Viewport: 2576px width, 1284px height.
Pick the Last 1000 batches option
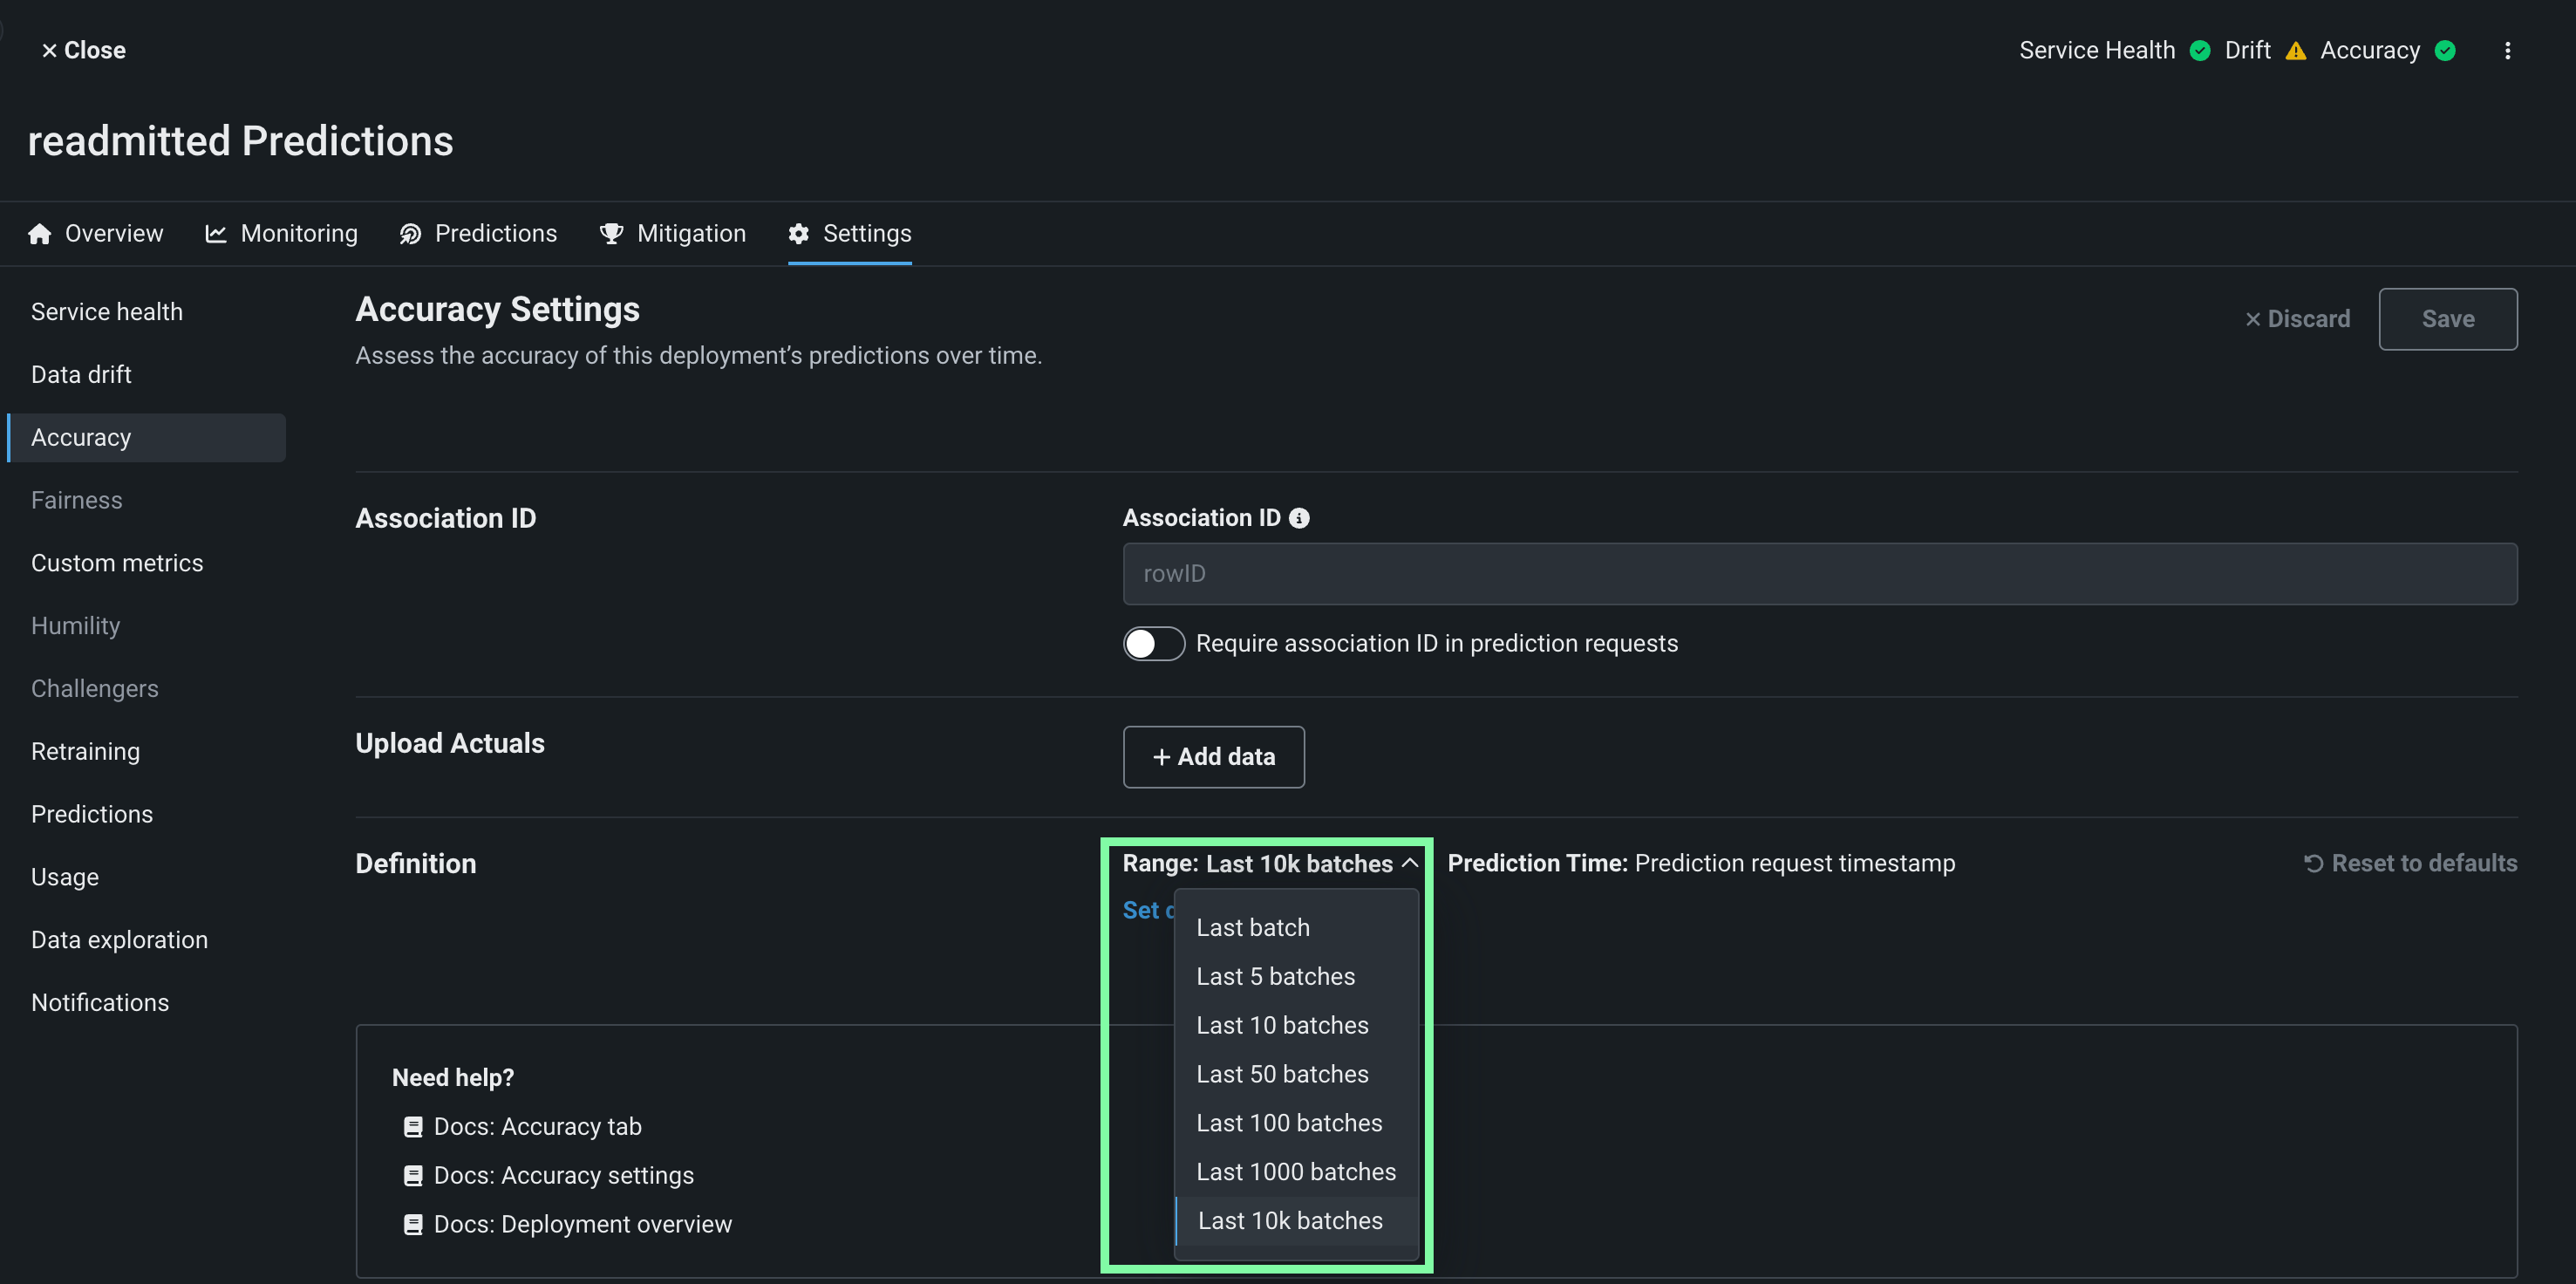(1296, 1172)
